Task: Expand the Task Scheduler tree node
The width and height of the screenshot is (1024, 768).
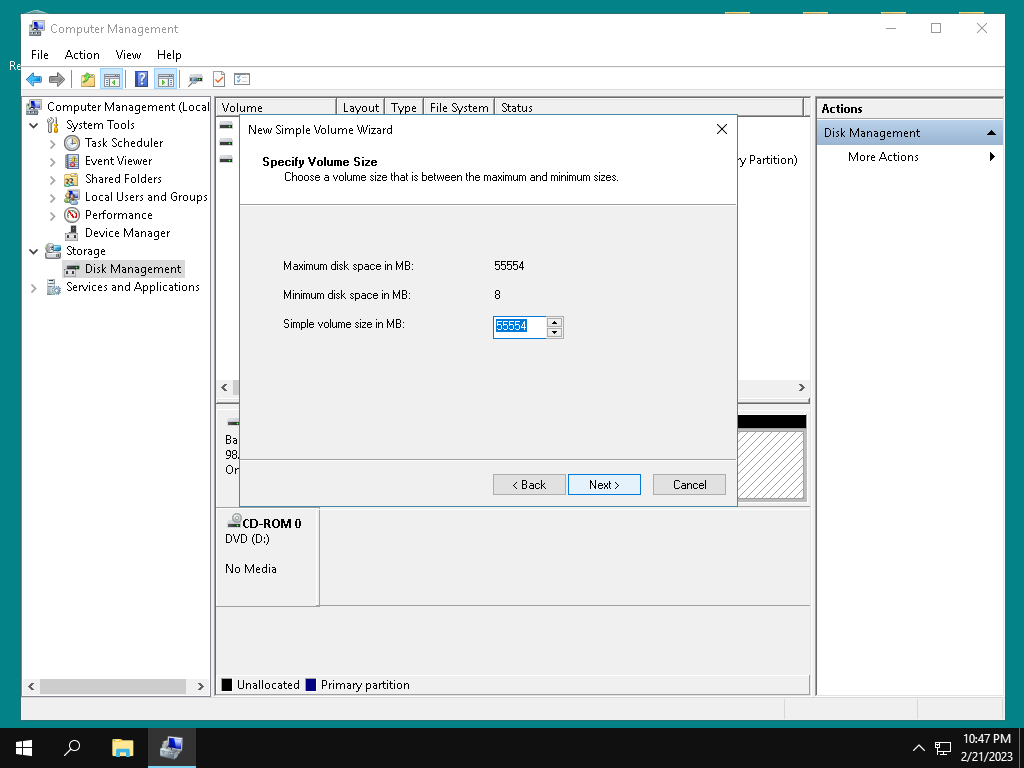Action: 53,144
